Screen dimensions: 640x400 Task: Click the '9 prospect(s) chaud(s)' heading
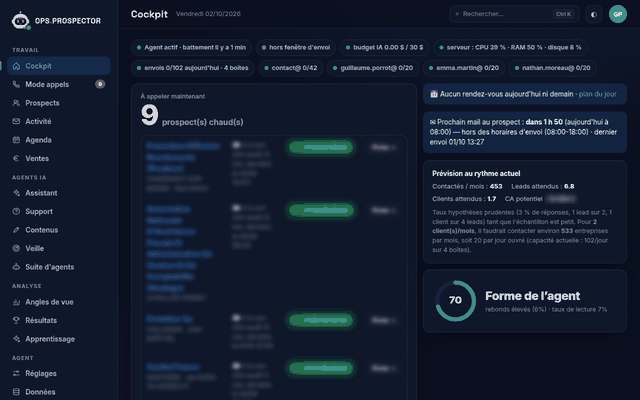click(192, 116)
